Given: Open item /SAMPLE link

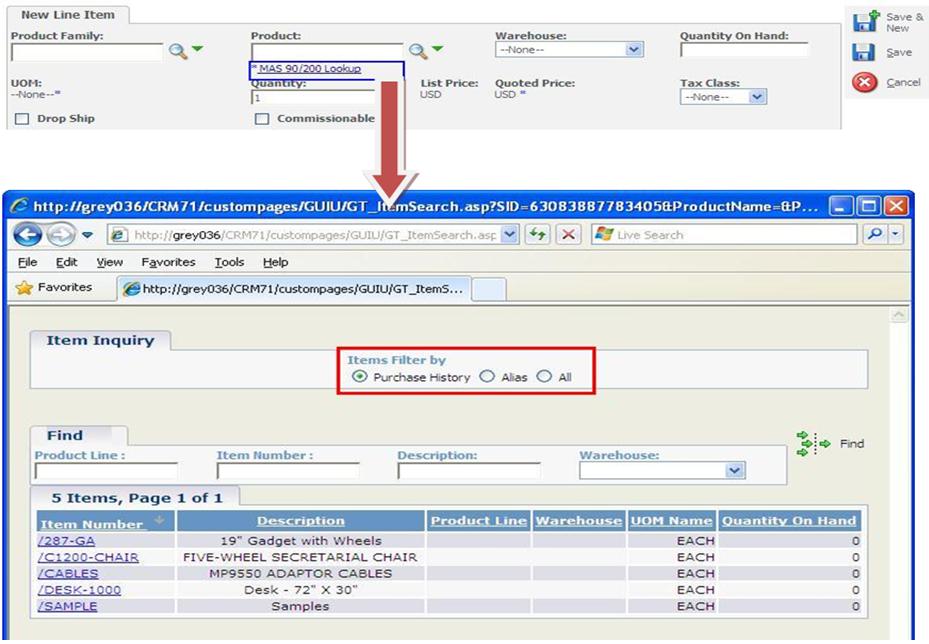Looking at the screenshot, I should tap(68, 606).
